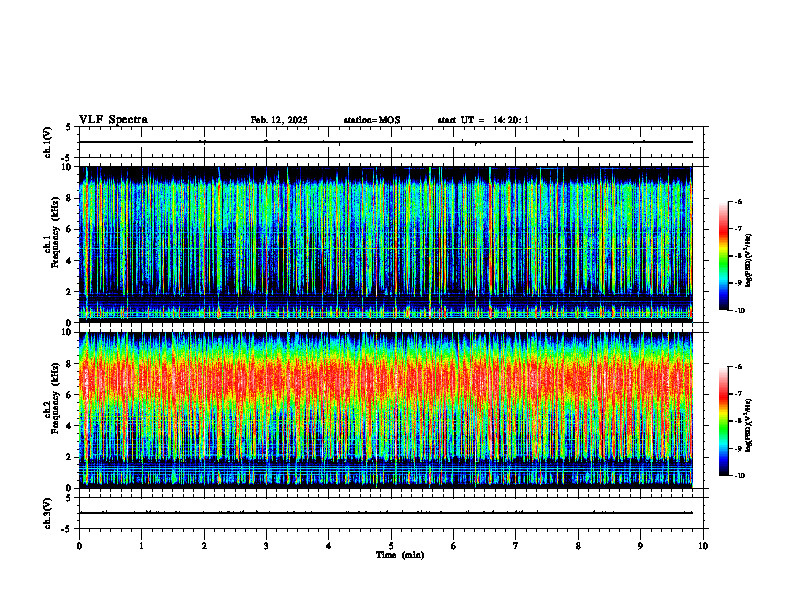
Task: Click the ch.2 colorbar log(PSD) unit label
Action: tap(749, 425)
